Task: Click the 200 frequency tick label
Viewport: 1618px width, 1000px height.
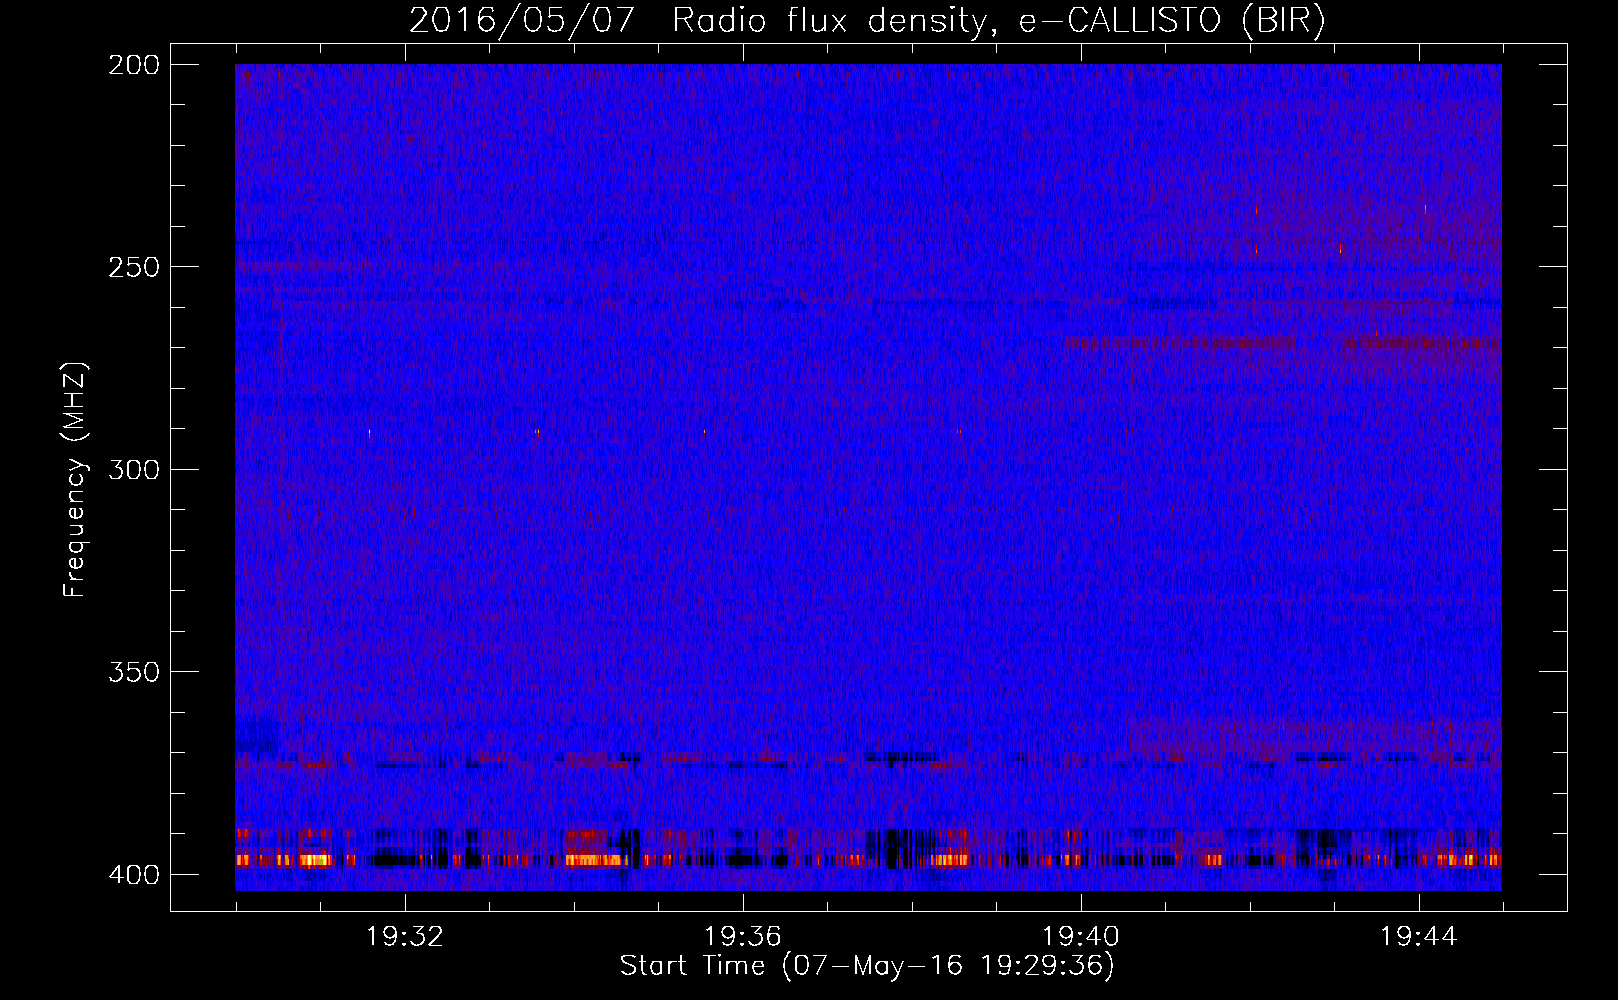Action: (134, 65)
